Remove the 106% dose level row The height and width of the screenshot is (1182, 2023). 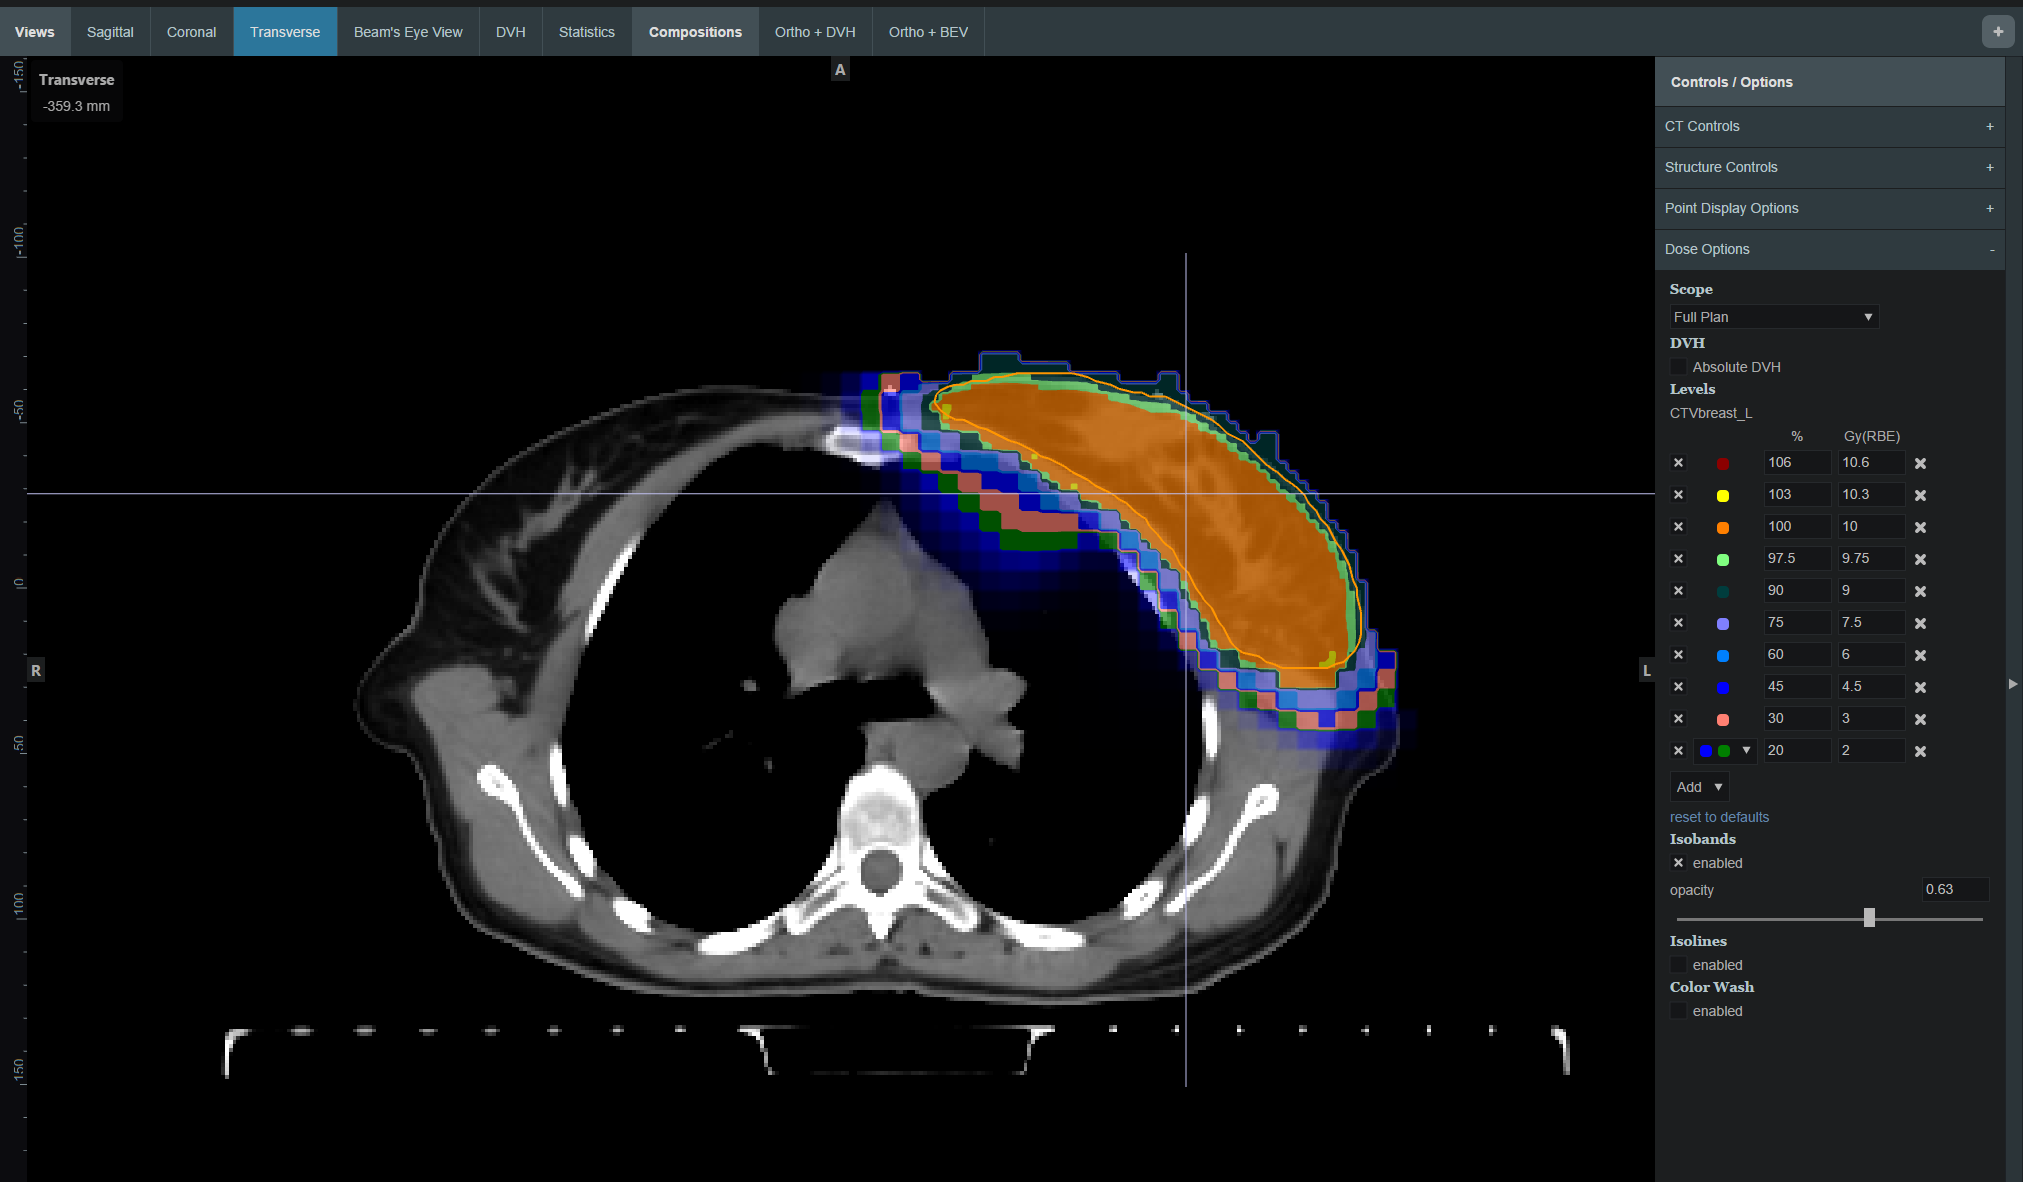(1920, 463)
